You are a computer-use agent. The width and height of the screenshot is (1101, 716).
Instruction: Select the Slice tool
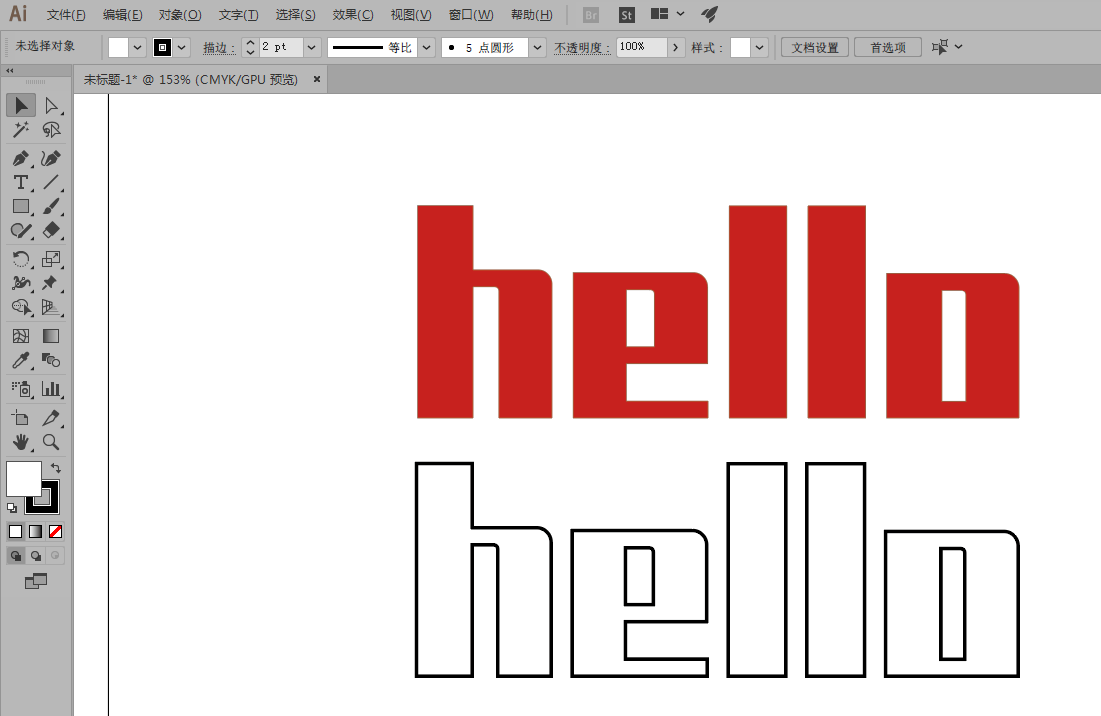[51, 418]
